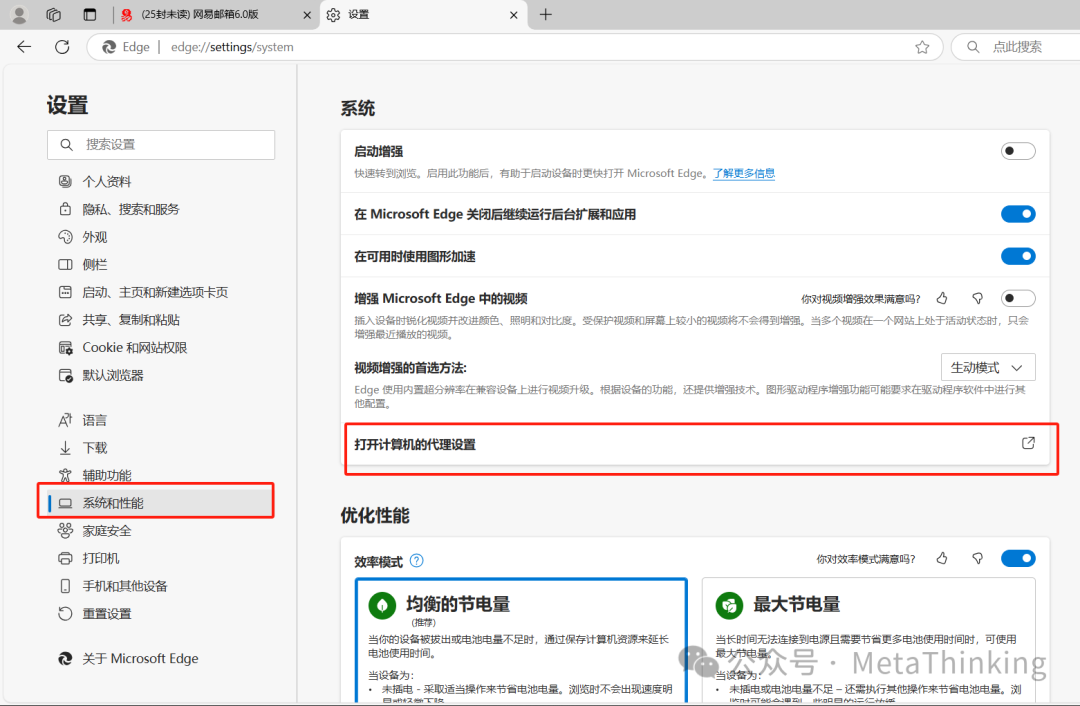This screenshot has height=706, width=1080.
Task: Thumbs down the video enhancement feedback
Action: (977, 298)
